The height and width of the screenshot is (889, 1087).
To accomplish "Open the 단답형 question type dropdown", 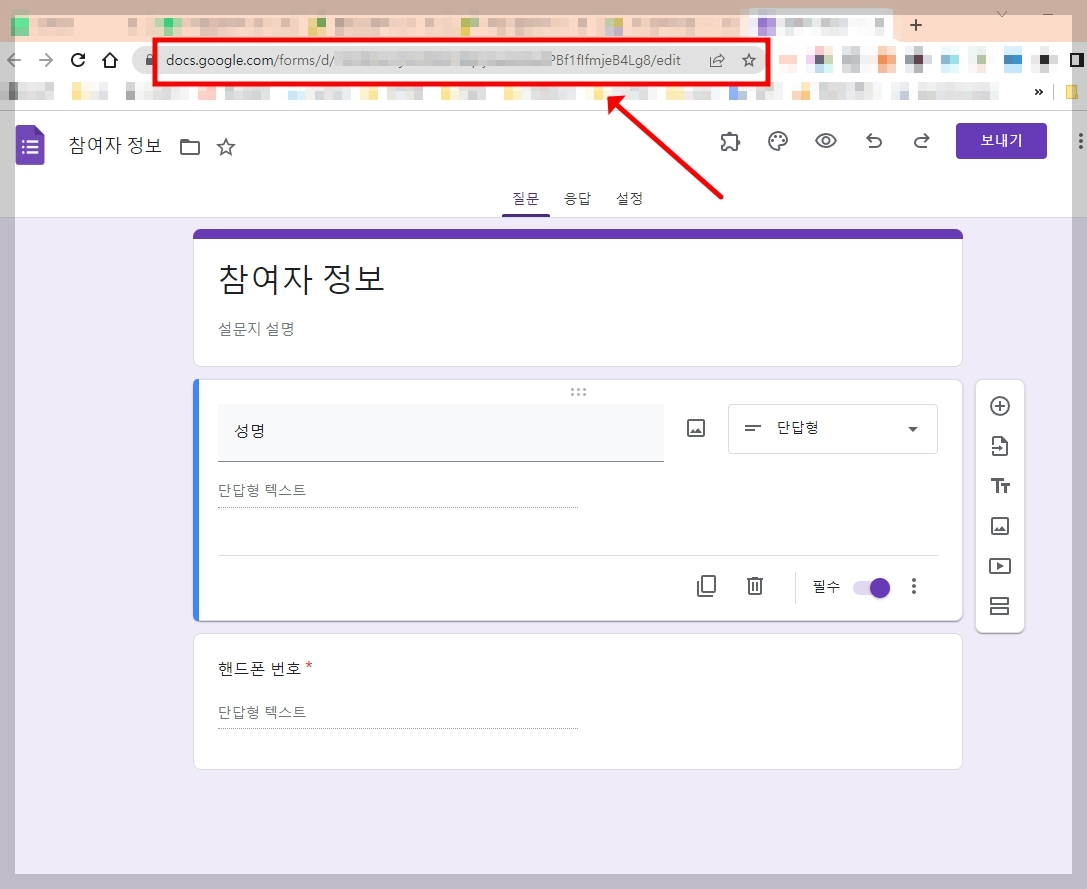I will click(832, 428).
